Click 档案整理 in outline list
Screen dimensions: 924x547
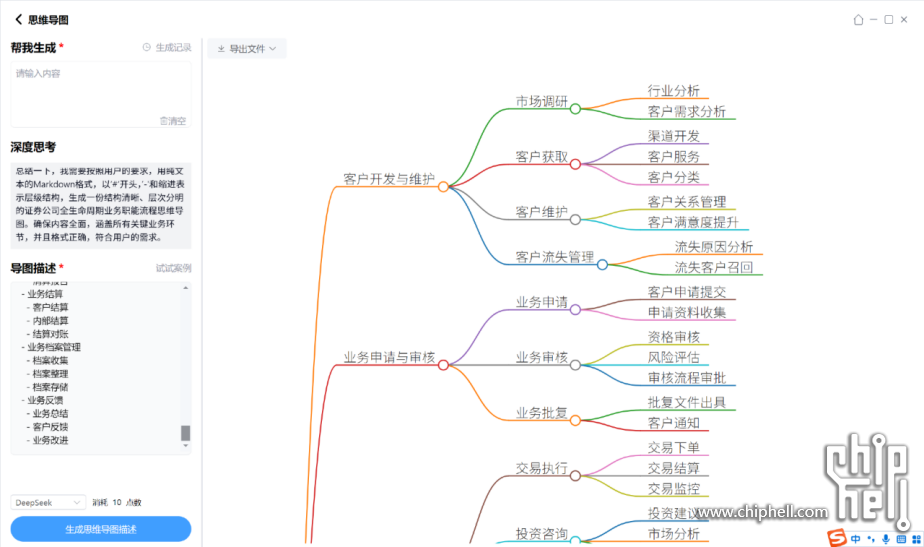pyautogui.click(x=50, y=374)
